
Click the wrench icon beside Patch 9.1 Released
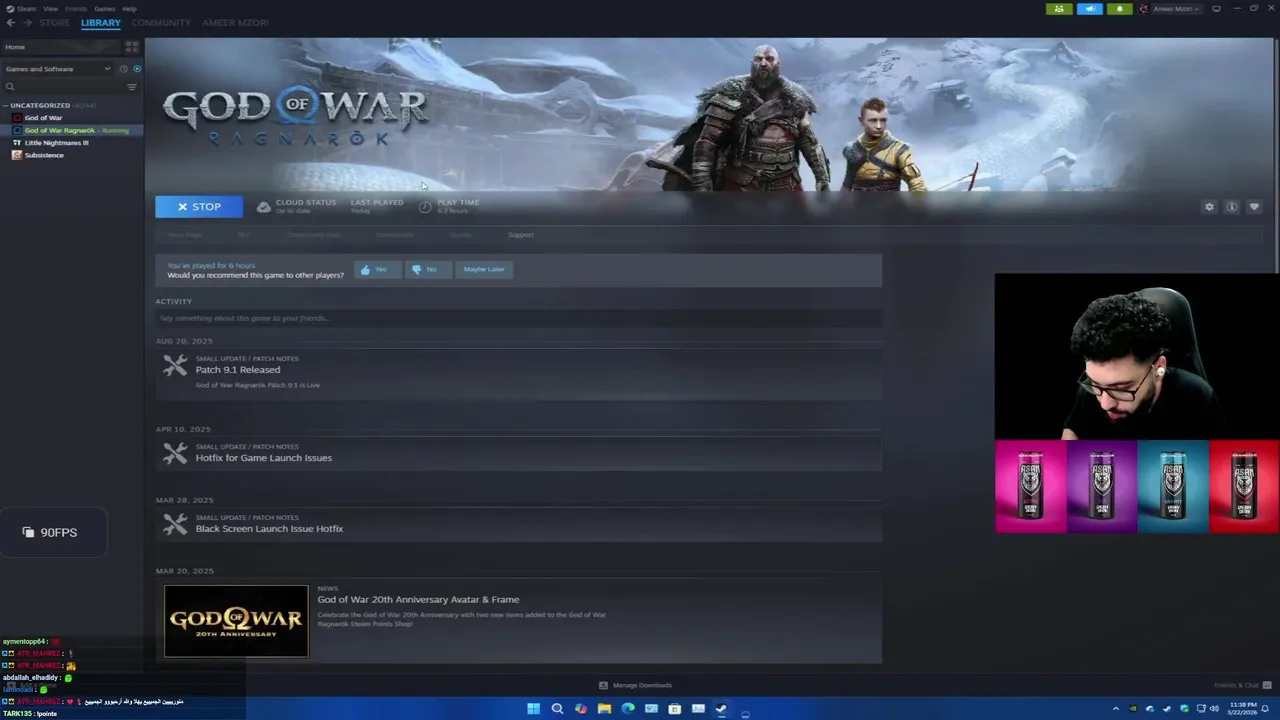175,366
